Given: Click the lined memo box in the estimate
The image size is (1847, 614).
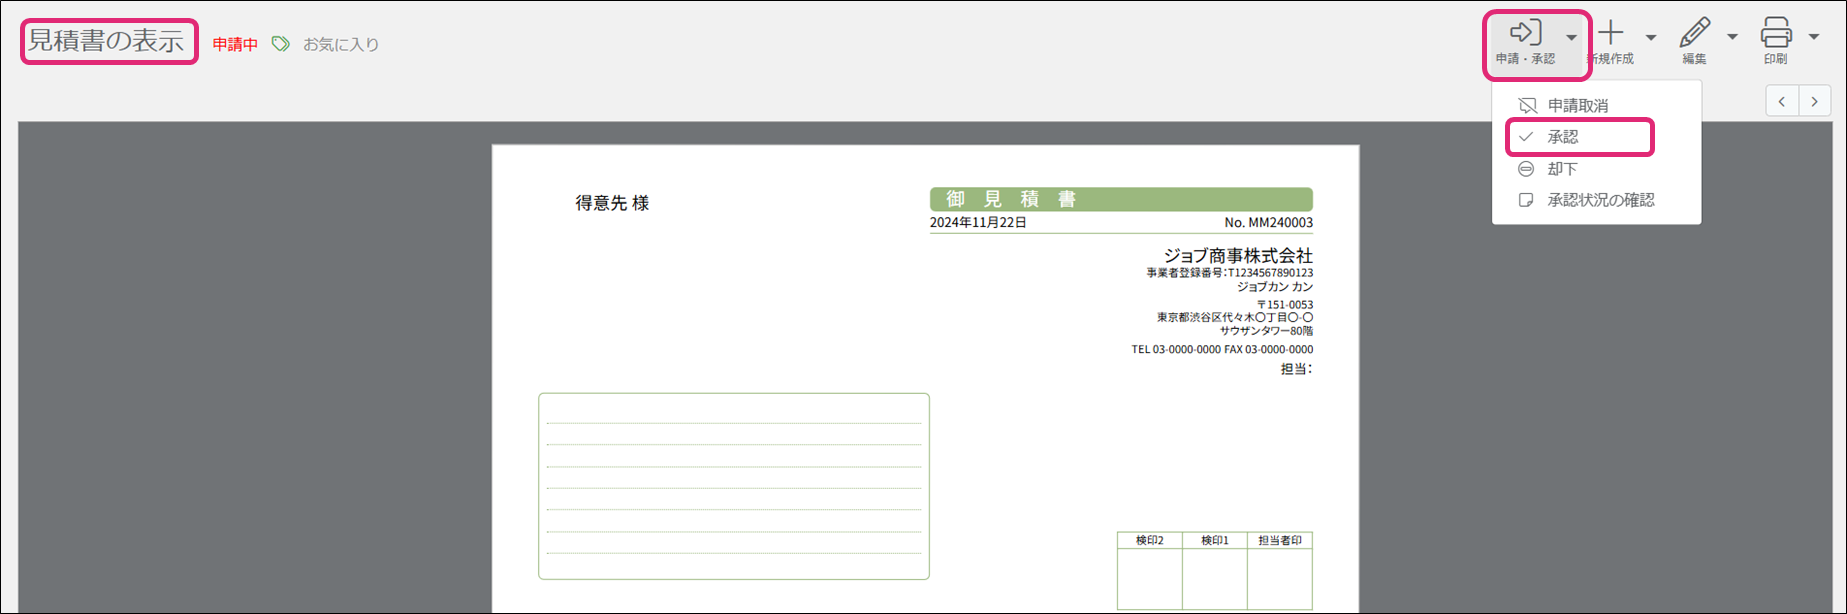Looking at the screenshot, I should [x=733, y=486].
